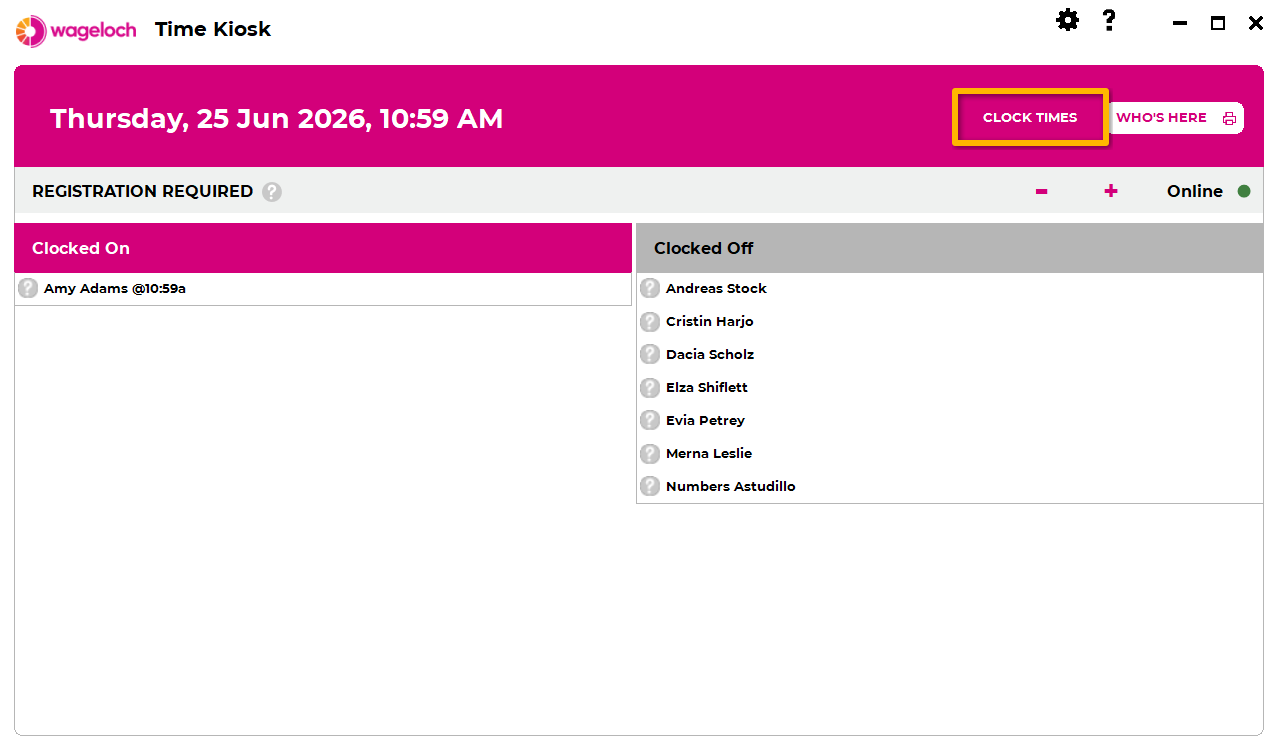This screenshot has height=743, width=1277.
Task: Select the Clocked On column header
Action: (x=323, y=248)
